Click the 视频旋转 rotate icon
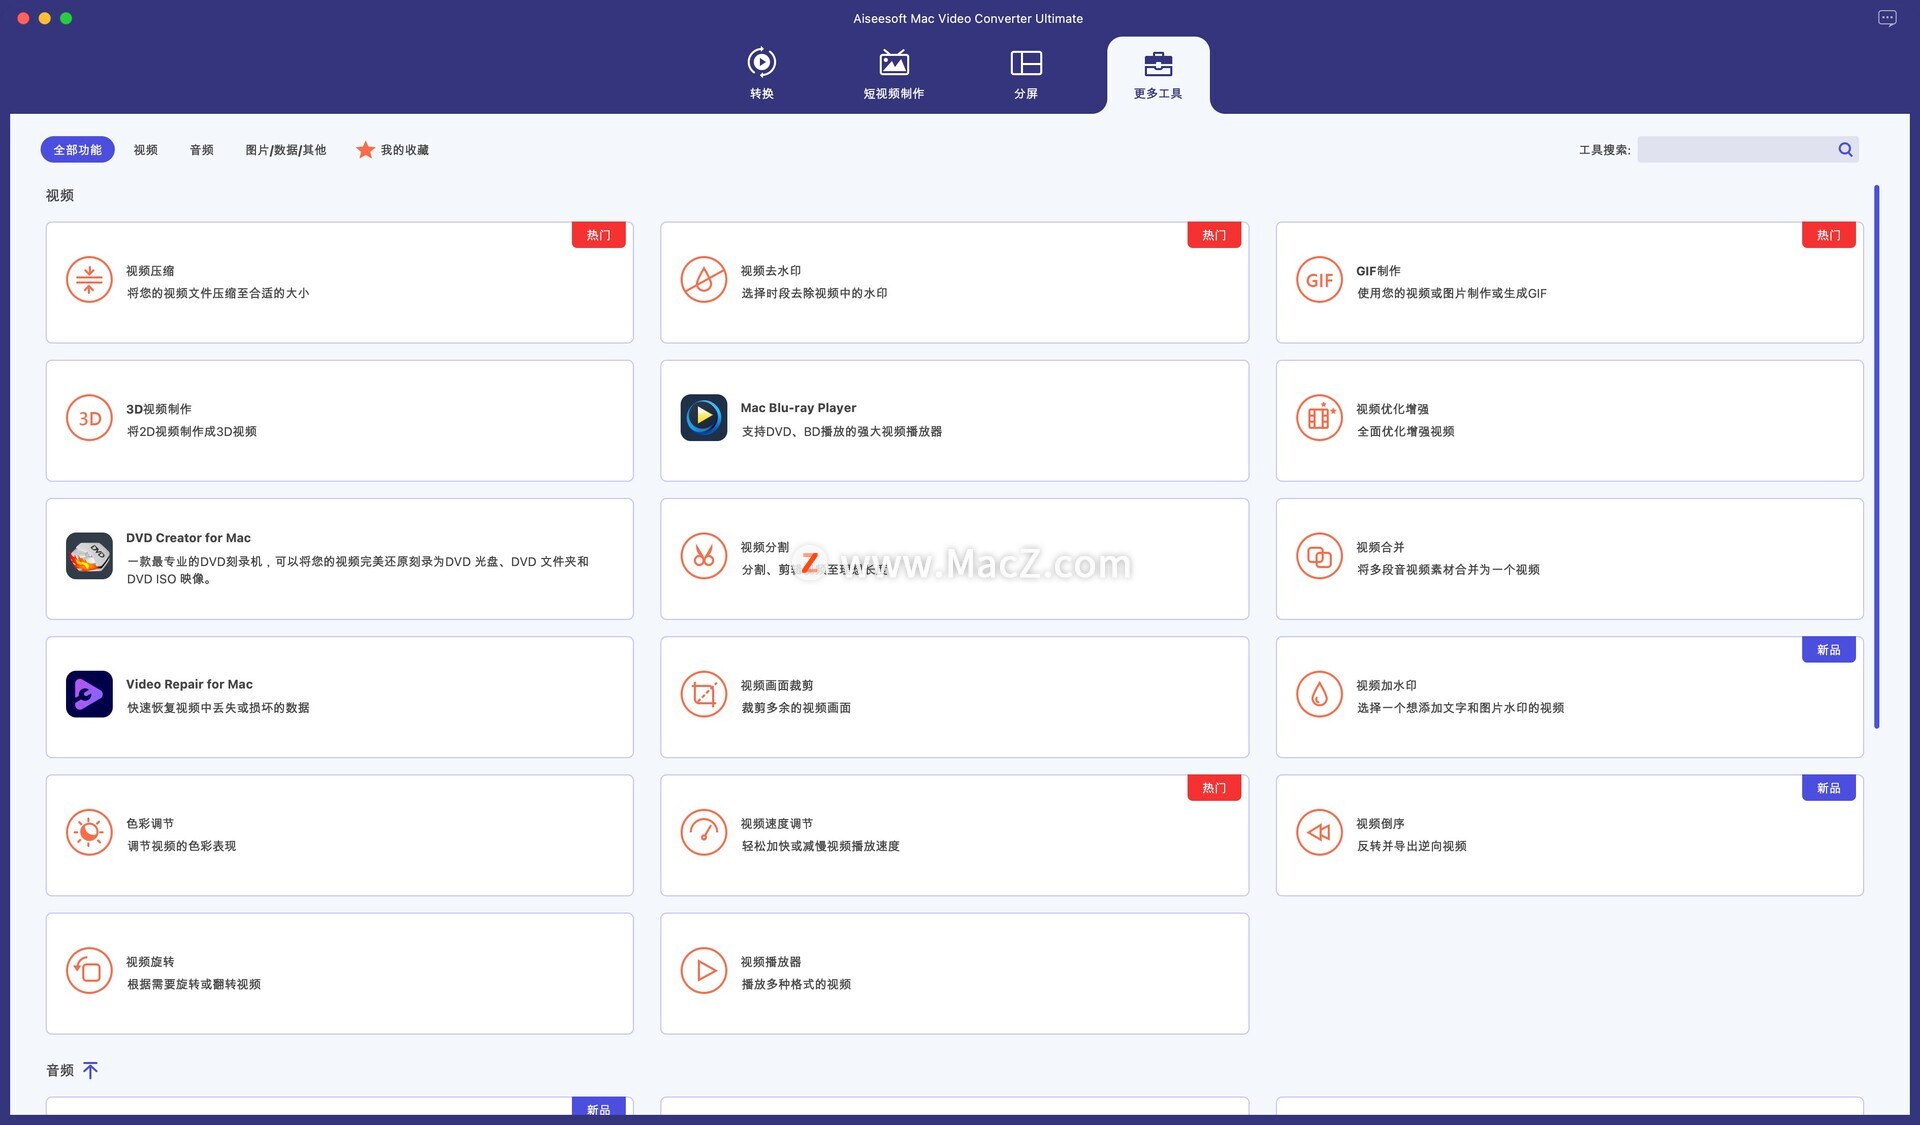This screenshot has width=1920, height=1125. coord(89,970)
